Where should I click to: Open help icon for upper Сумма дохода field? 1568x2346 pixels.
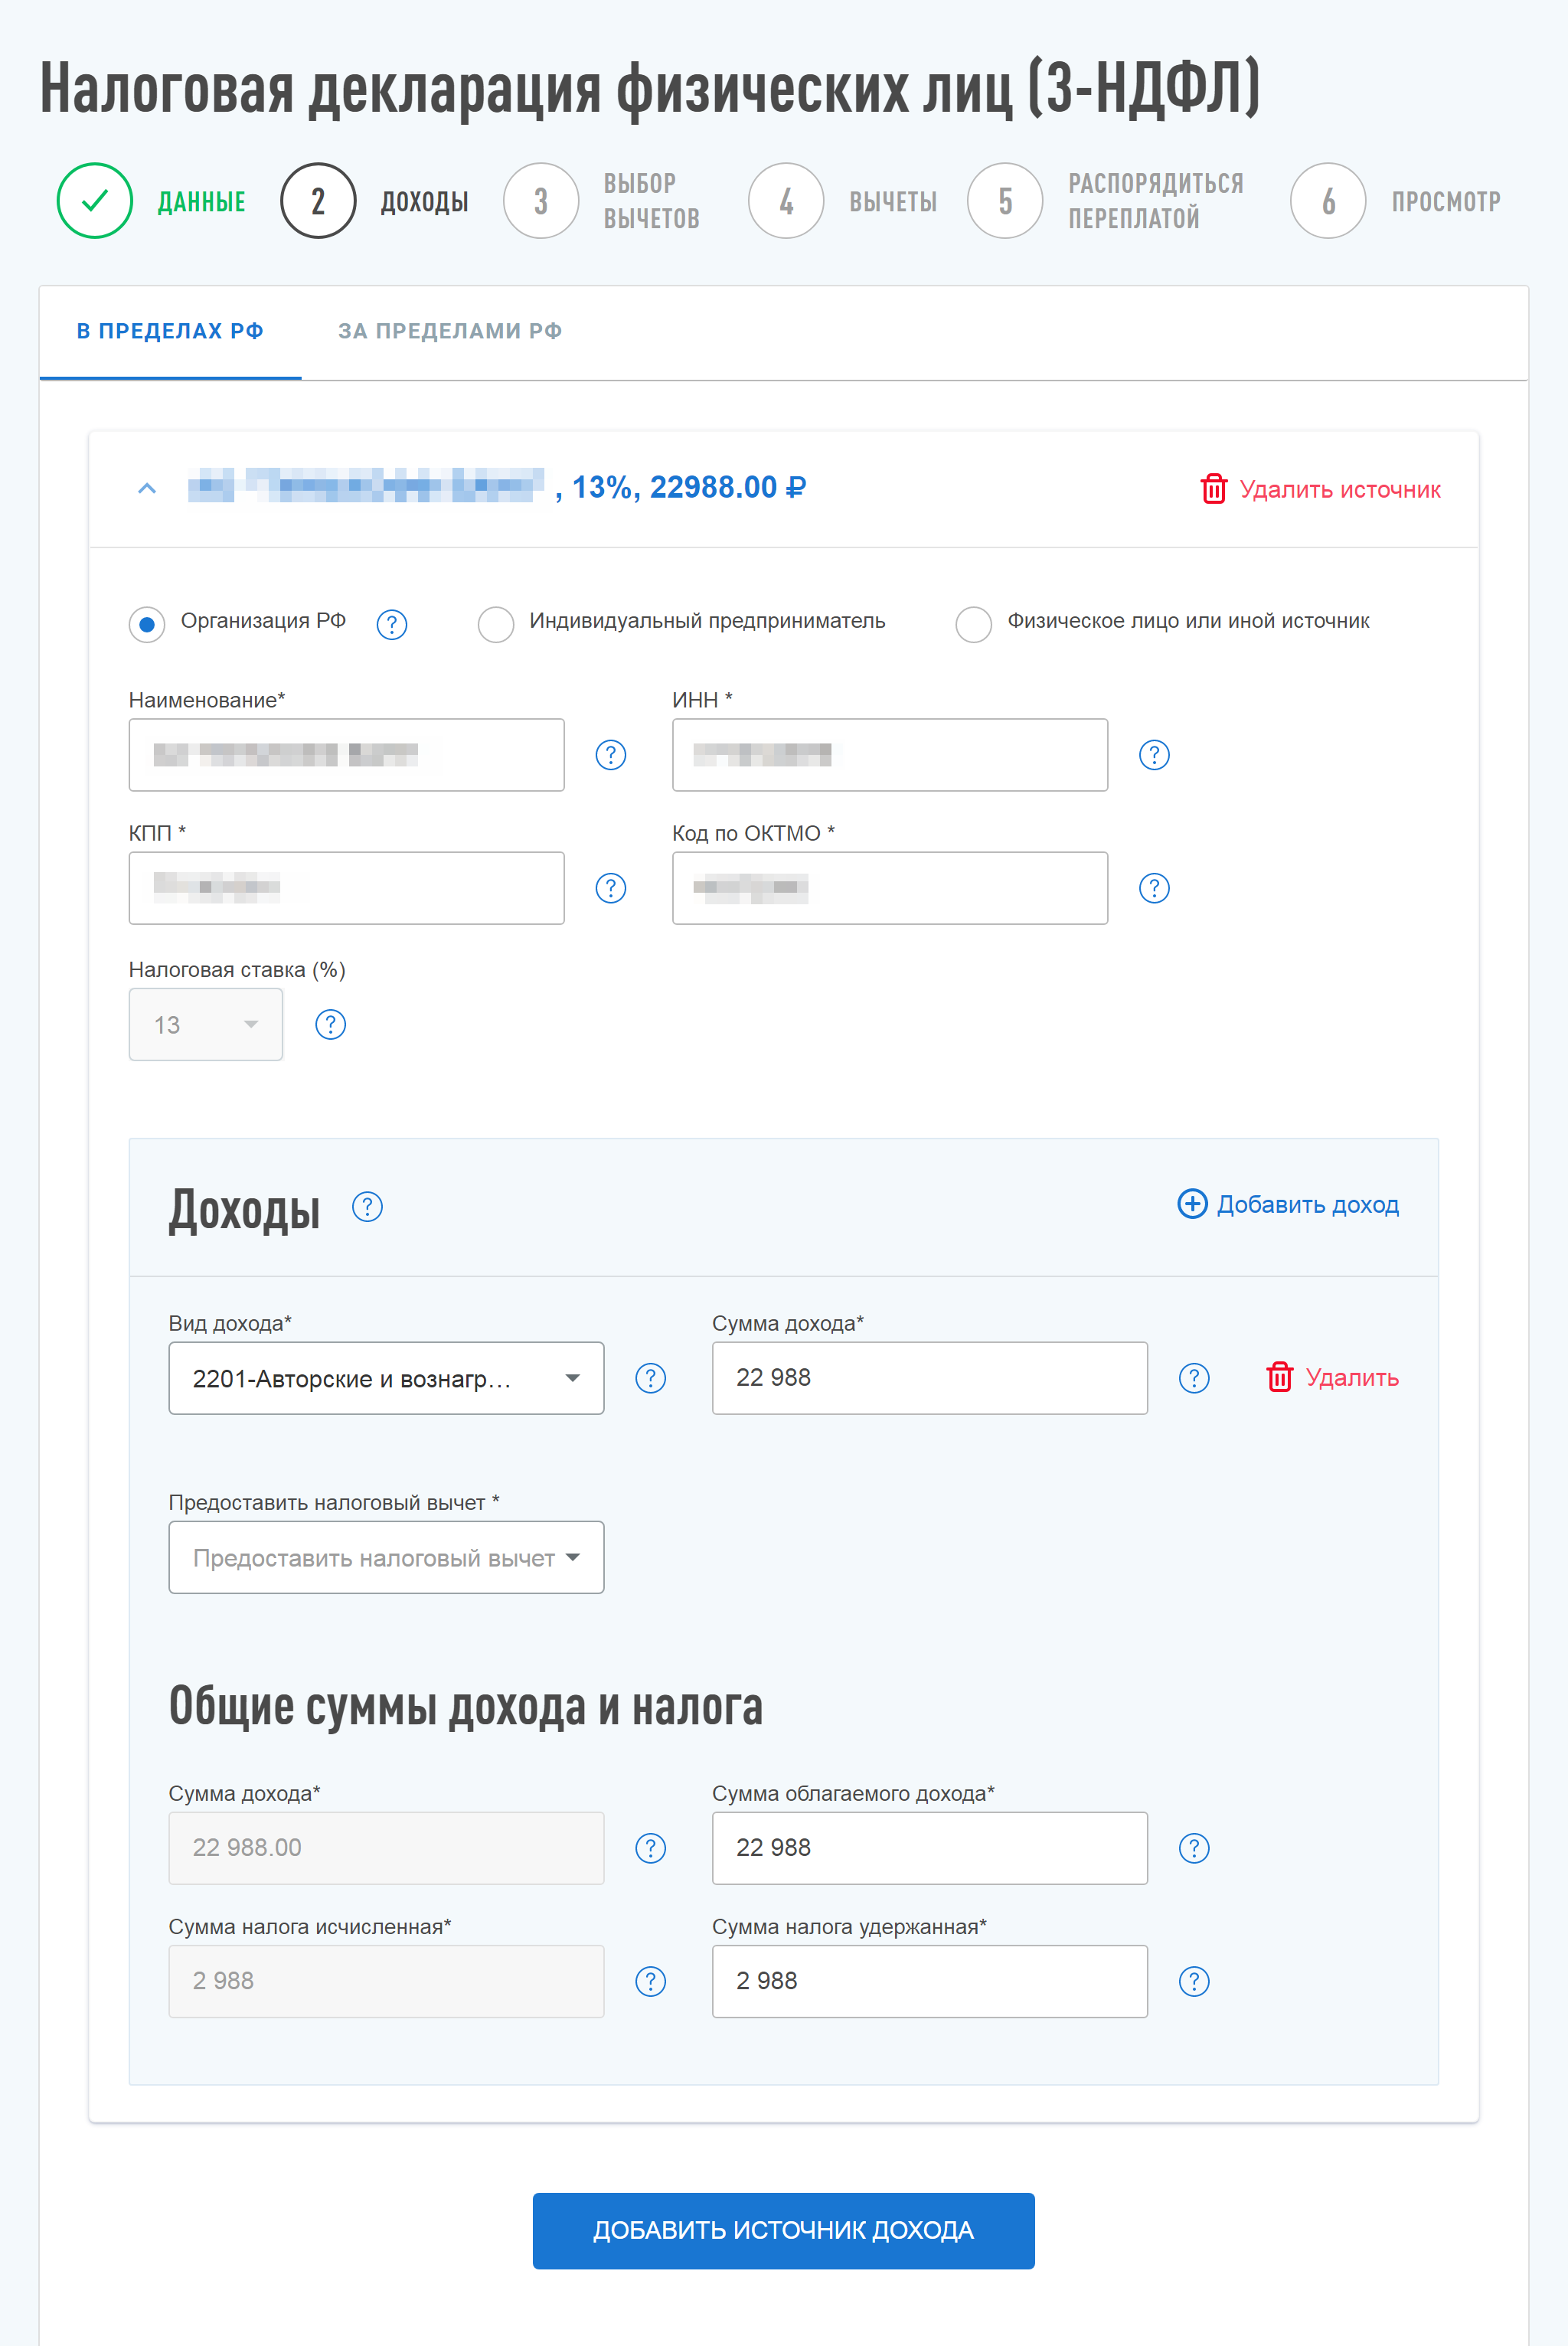click(x=1194, y=1378)
